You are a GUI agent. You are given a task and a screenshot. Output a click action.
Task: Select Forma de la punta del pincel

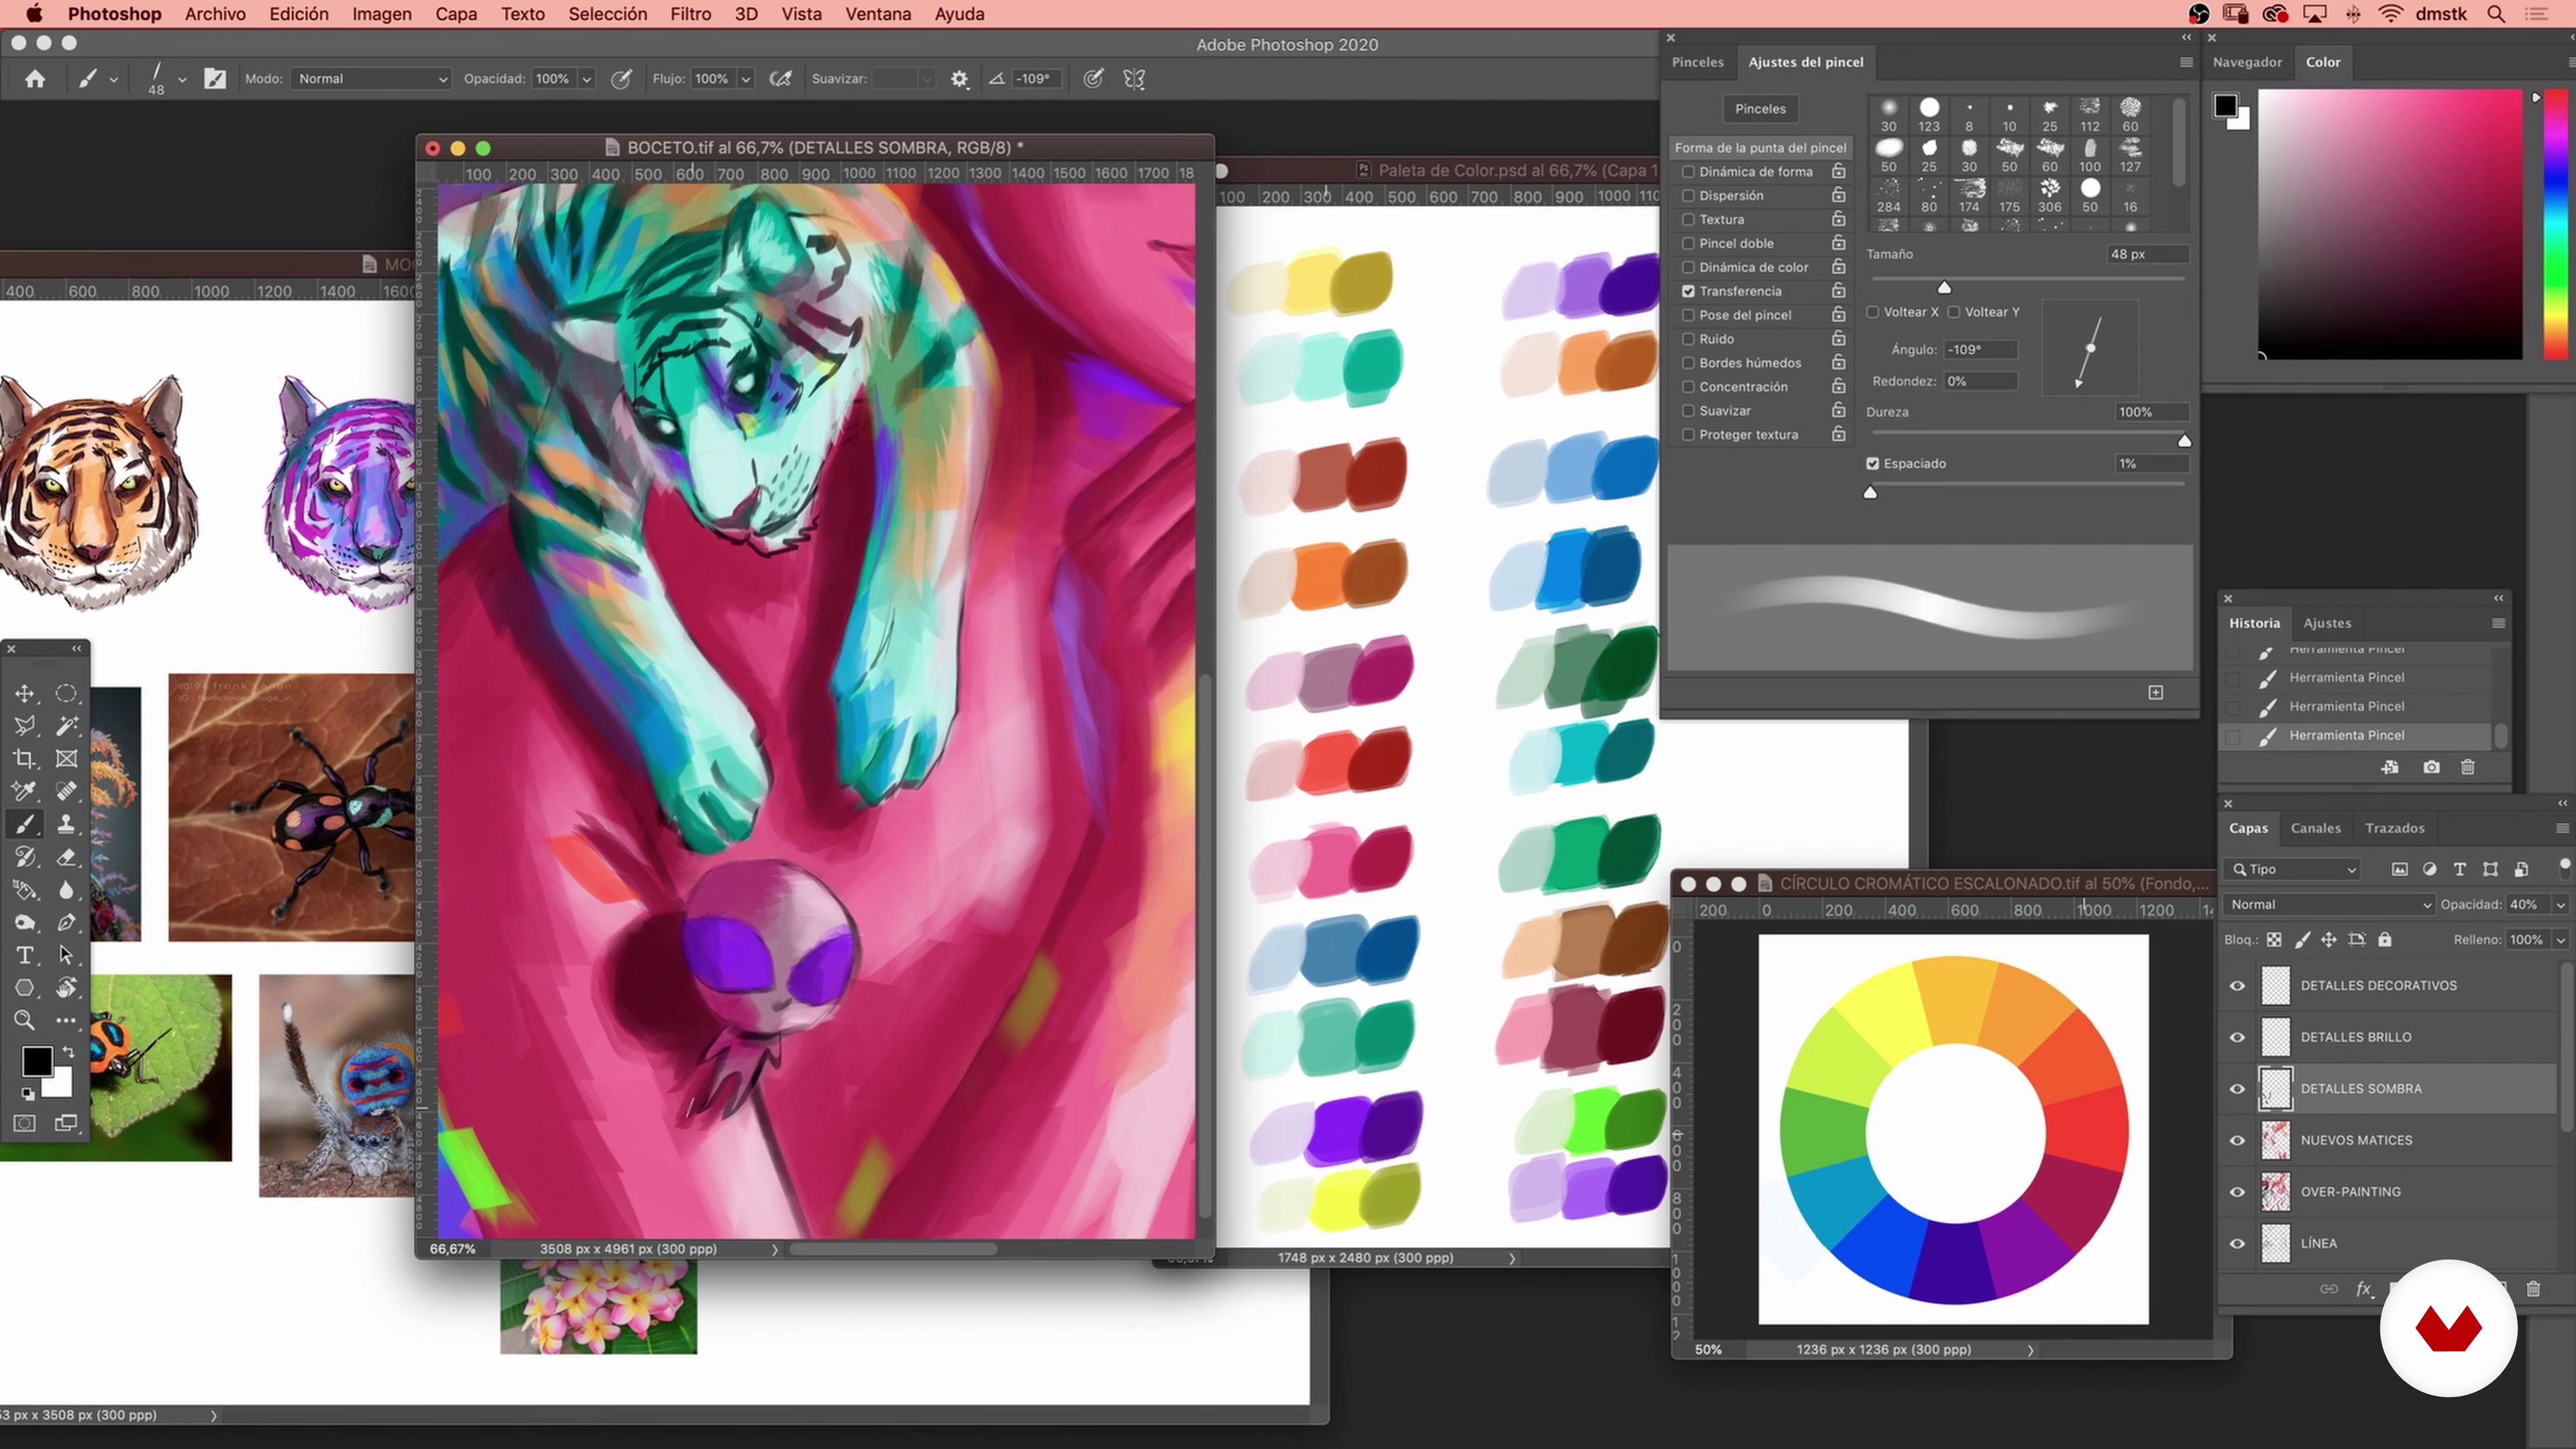coord(1760,148)
